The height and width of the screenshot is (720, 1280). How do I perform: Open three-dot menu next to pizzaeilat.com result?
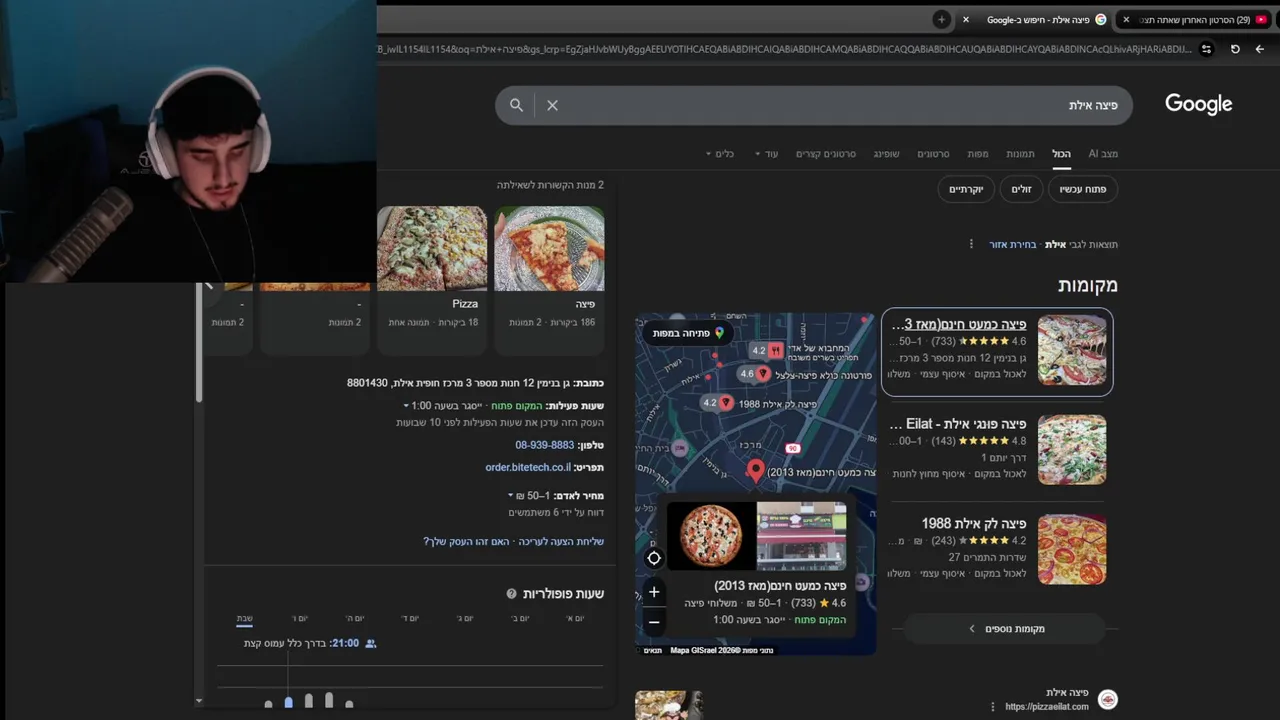tap(992, 706)
